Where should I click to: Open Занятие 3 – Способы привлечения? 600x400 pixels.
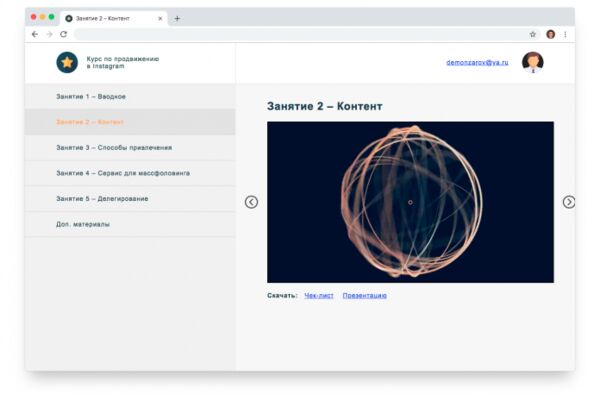130,148
